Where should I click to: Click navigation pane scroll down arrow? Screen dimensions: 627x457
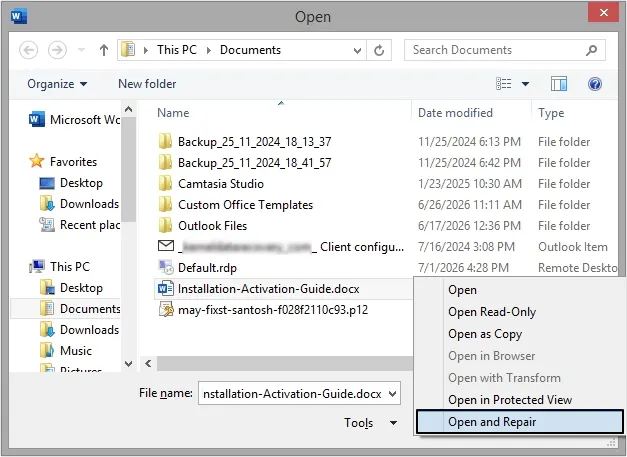tap(129, 364)
